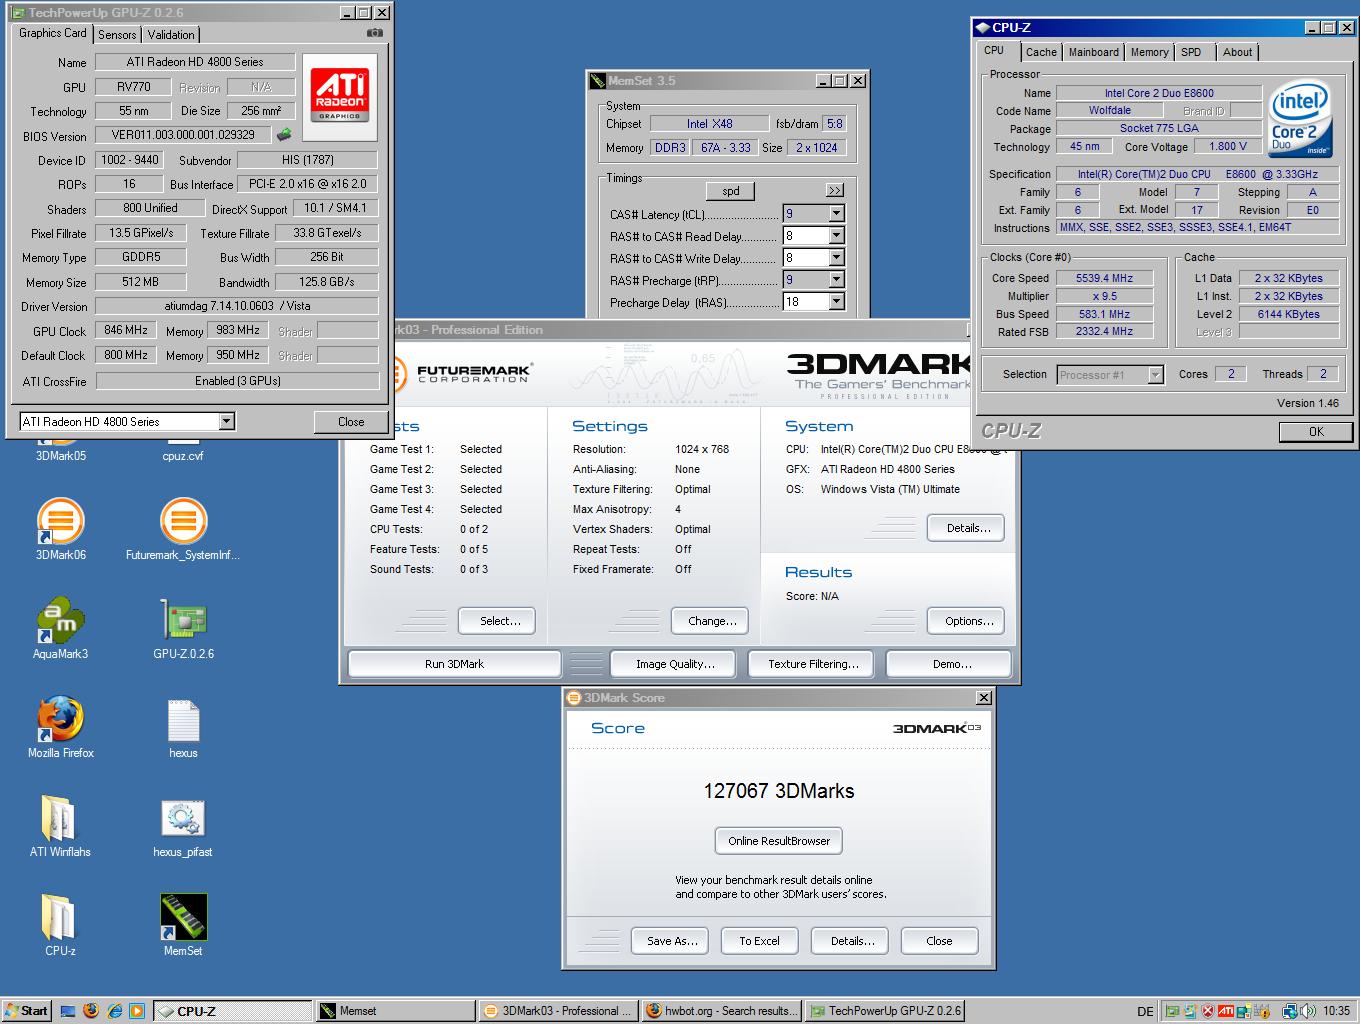This screenshot has width=1360, height=1024.
Task: Click the GPU Clock 846 MHz field
Action: [x=126, y=331]
